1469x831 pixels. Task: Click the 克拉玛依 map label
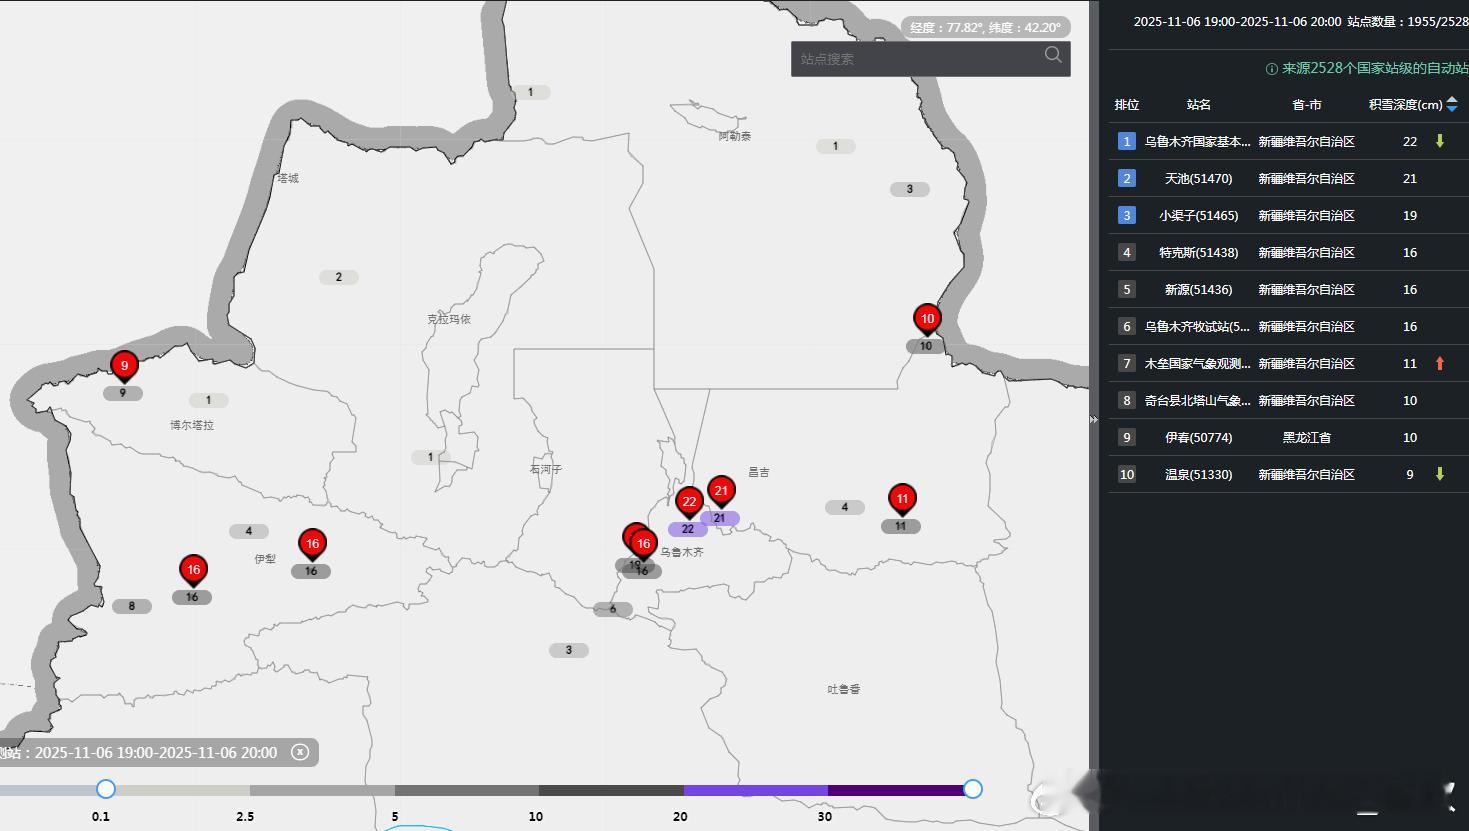pyautogui.click(x=449, y=319)
